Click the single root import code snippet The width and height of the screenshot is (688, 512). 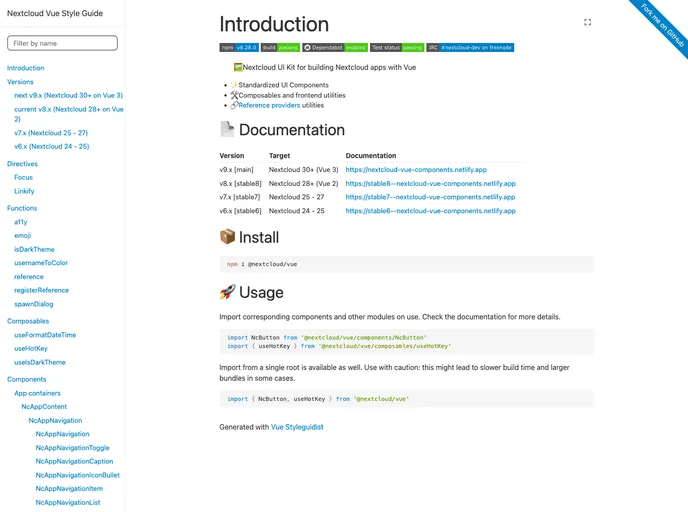coord(407,399)
